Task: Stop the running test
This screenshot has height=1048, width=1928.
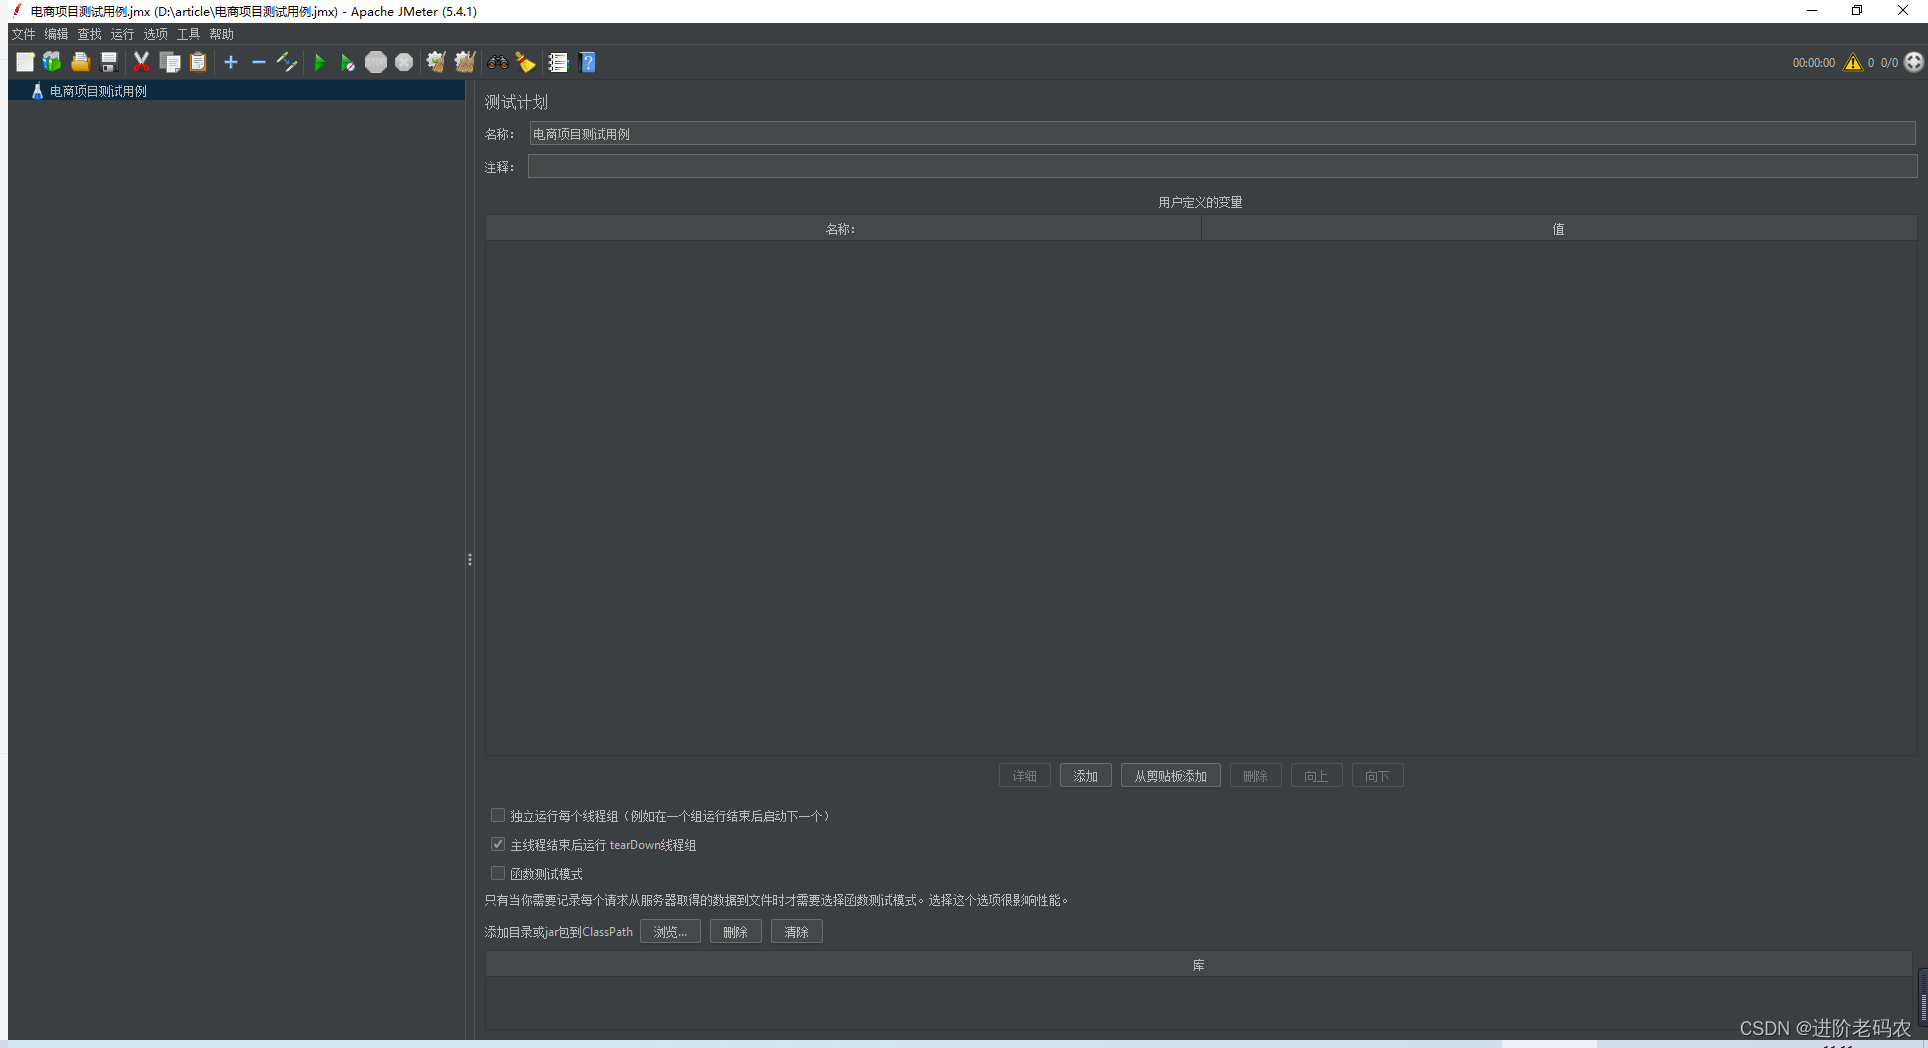Action: pos(376,61)
